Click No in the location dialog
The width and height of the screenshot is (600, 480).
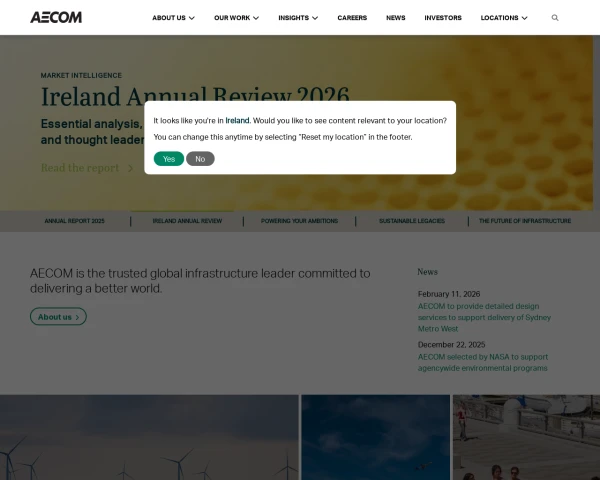point(200,158)
